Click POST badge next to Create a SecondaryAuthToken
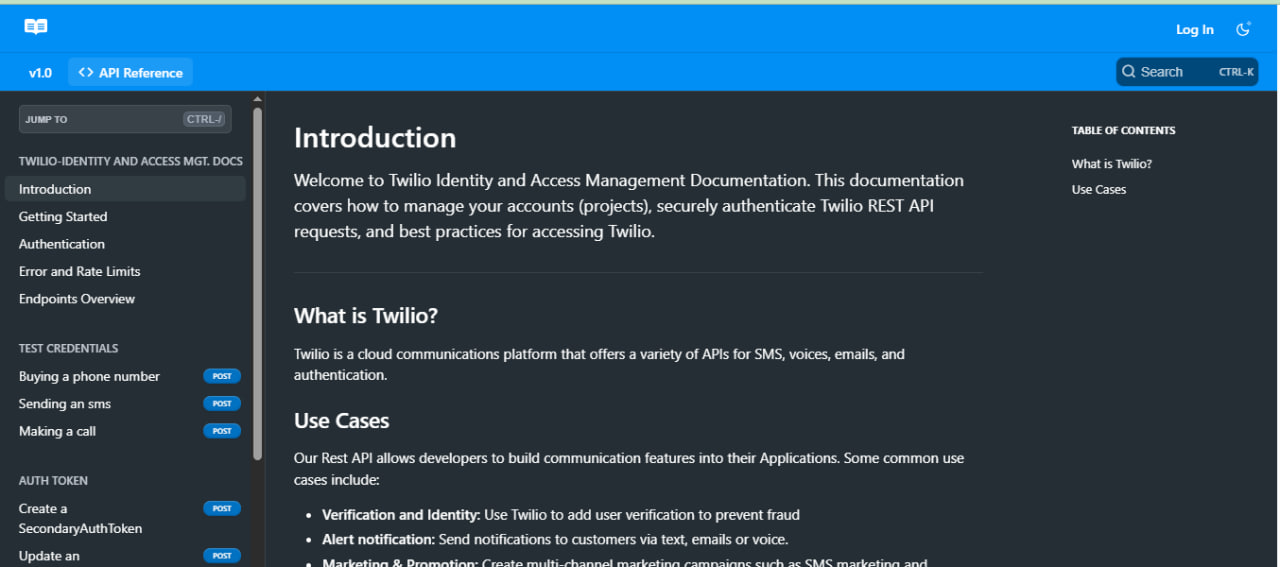The height and width of the screenshot is (567, 1280). pos(222,508)
